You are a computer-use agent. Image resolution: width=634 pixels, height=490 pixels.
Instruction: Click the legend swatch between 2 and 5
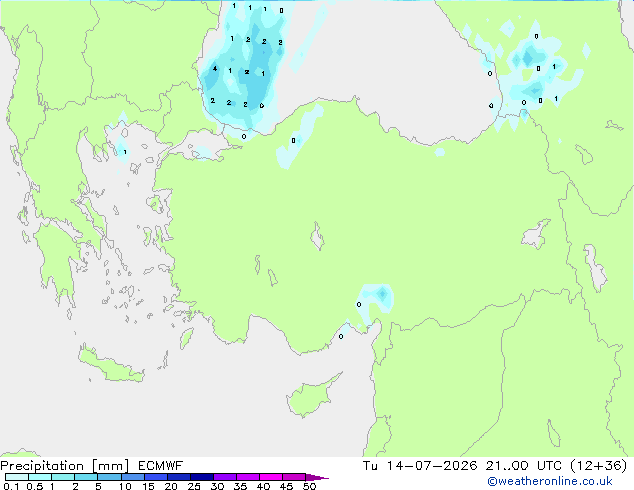[x=86, y=477]
